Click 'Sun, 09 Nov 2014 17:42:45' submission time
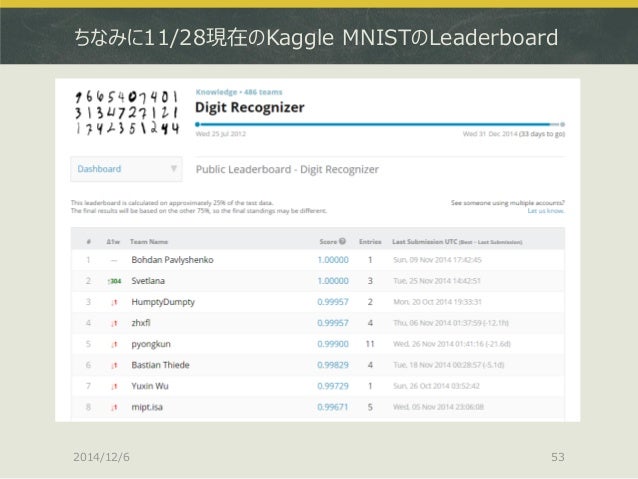The image size is (638, 479). pyautogui.click(x=437, y=260)
